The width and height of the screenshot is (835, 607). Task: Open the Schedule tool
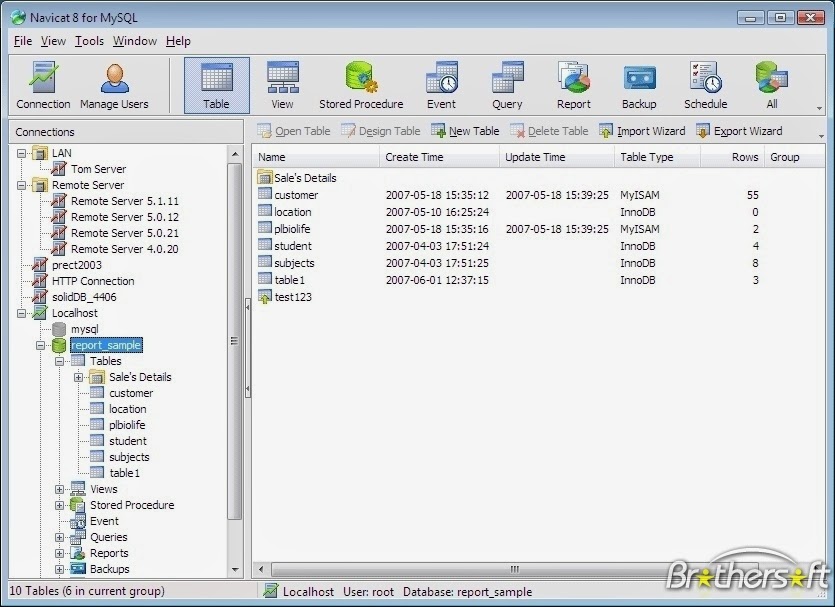click(x=705, y=84)
